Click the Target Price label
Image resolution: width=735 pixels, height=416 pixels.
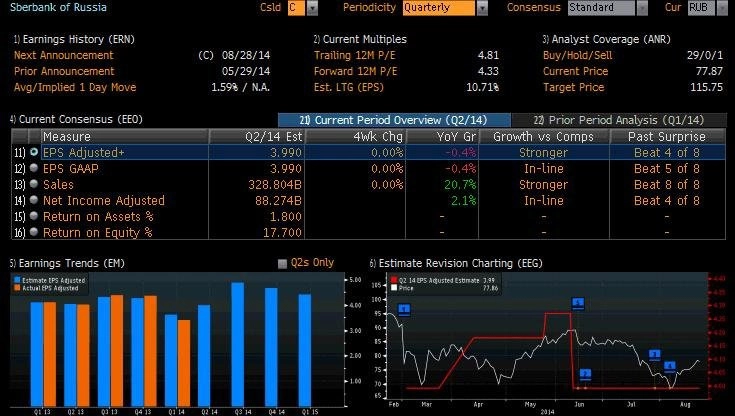click(x=574, y=87)
